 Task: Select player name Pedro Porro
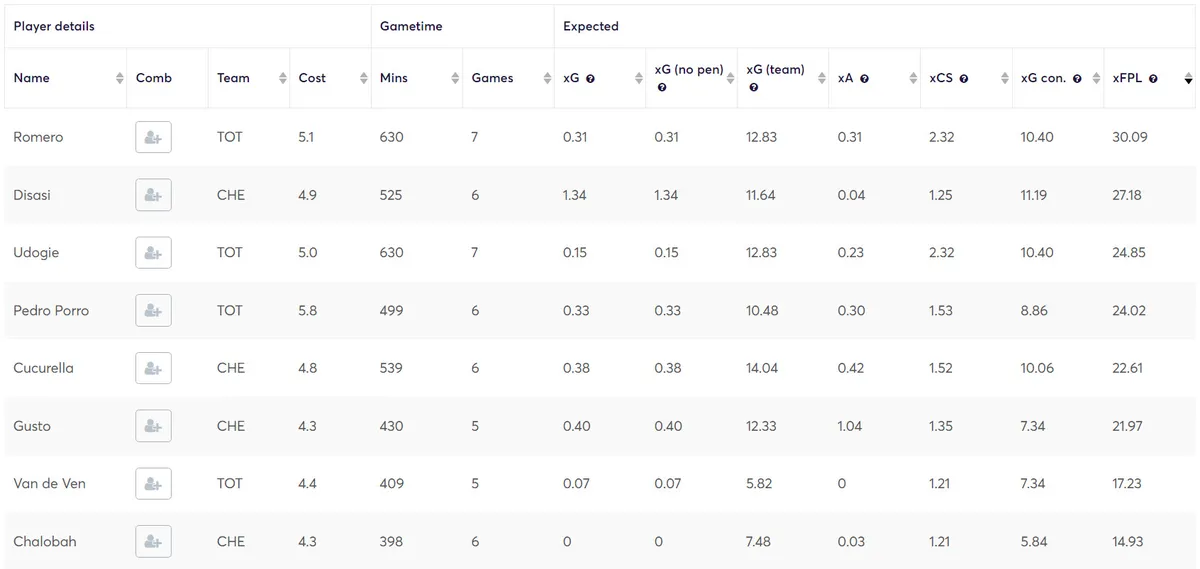[51, 310]
